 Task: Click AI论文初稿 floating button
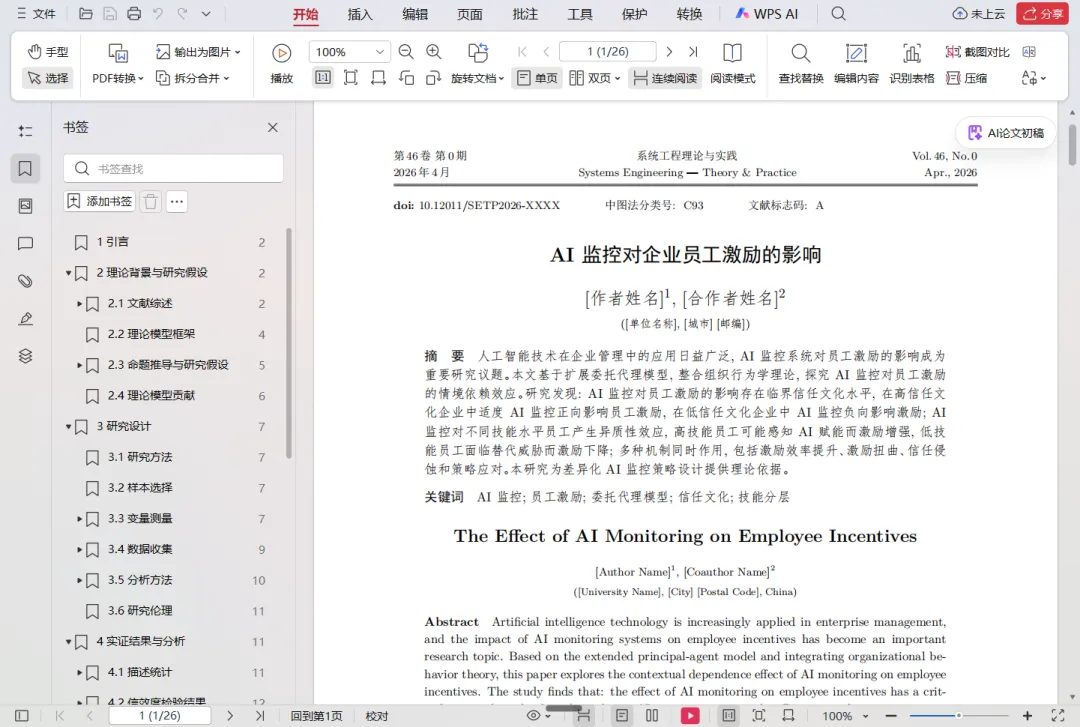1006,133
